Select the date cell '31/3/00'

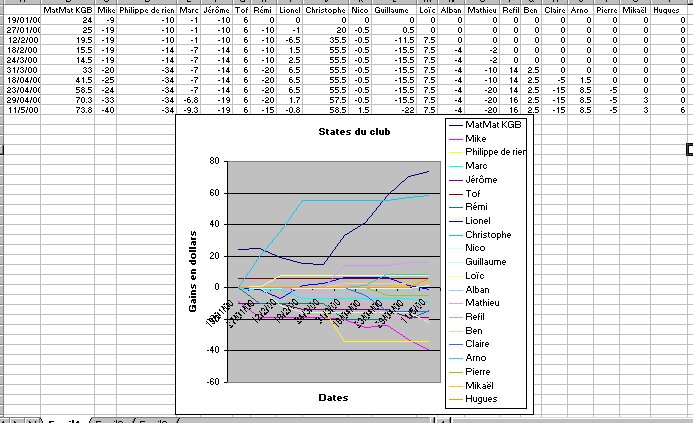coord(23,70)
